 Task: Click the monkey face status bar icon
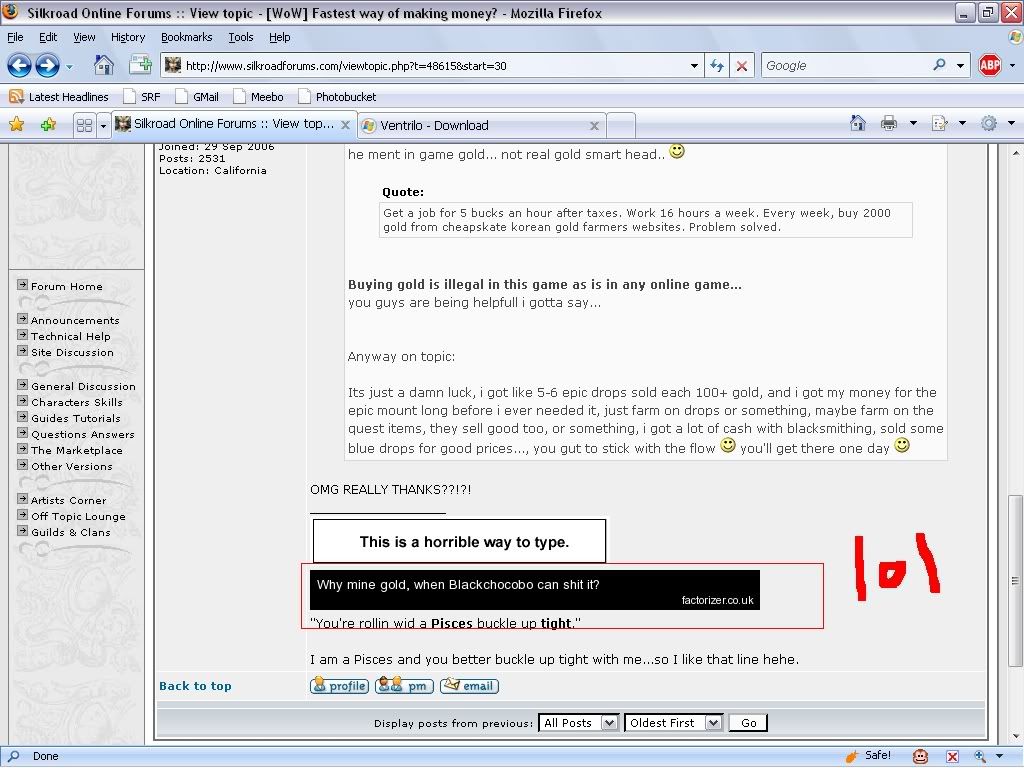920,756
